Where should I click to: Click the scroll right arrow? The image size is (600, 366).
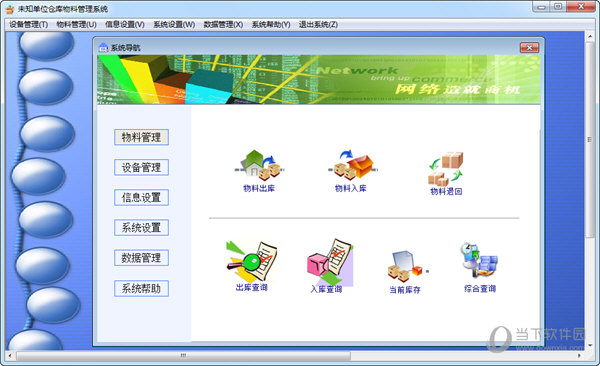579,356
